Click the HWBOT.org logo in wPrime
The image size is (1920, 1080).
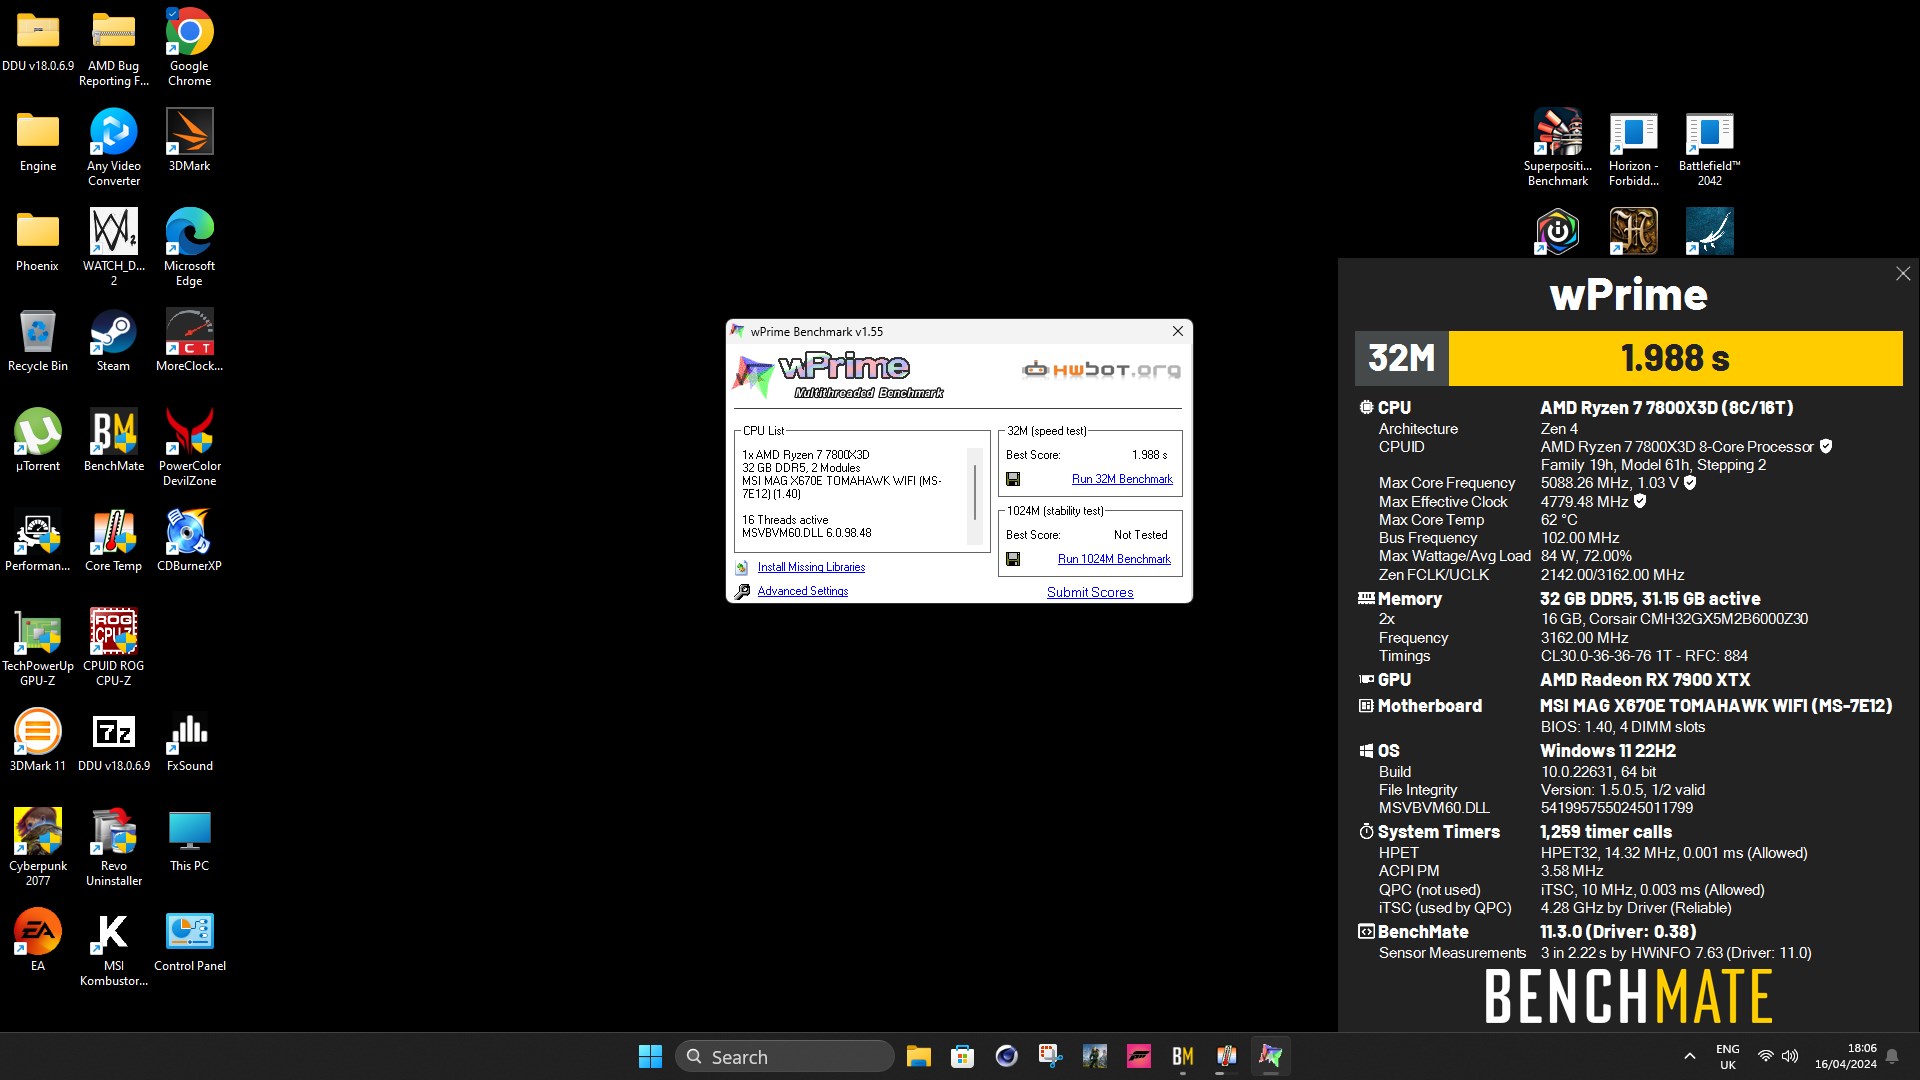[x=1101, y=370]
